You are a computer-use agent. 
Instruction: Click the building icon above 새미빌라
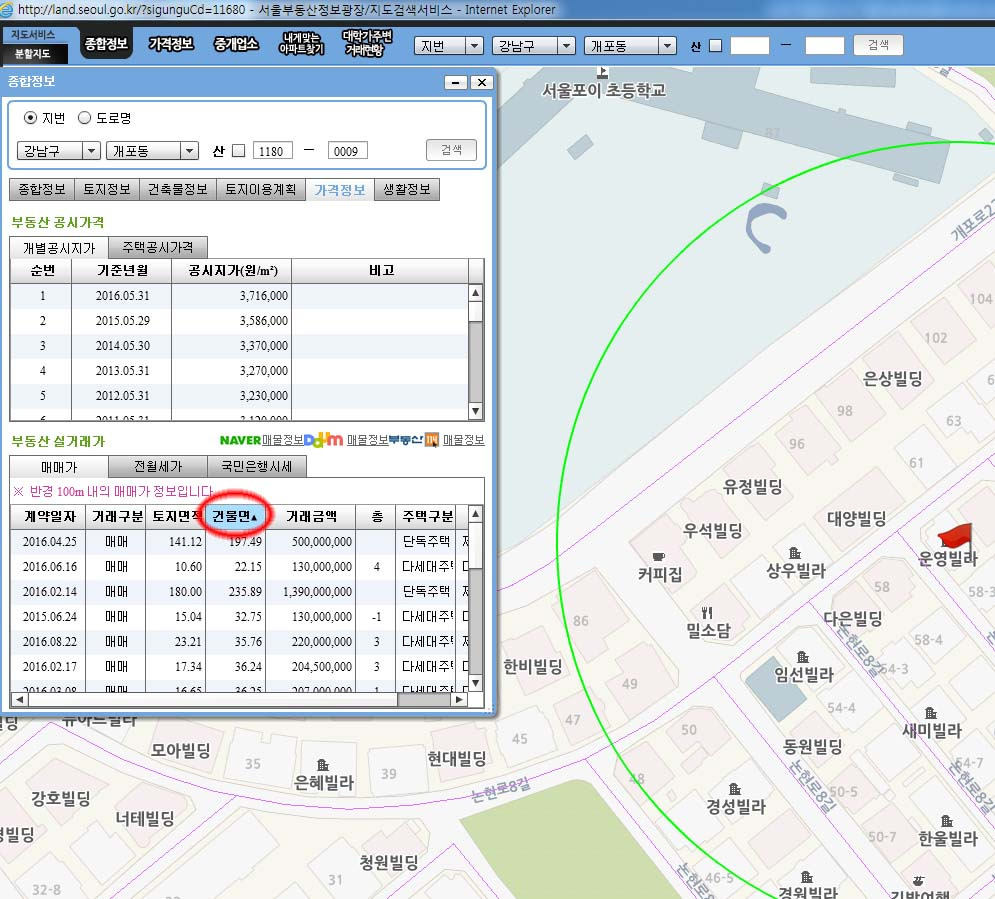tap(930, 712)
